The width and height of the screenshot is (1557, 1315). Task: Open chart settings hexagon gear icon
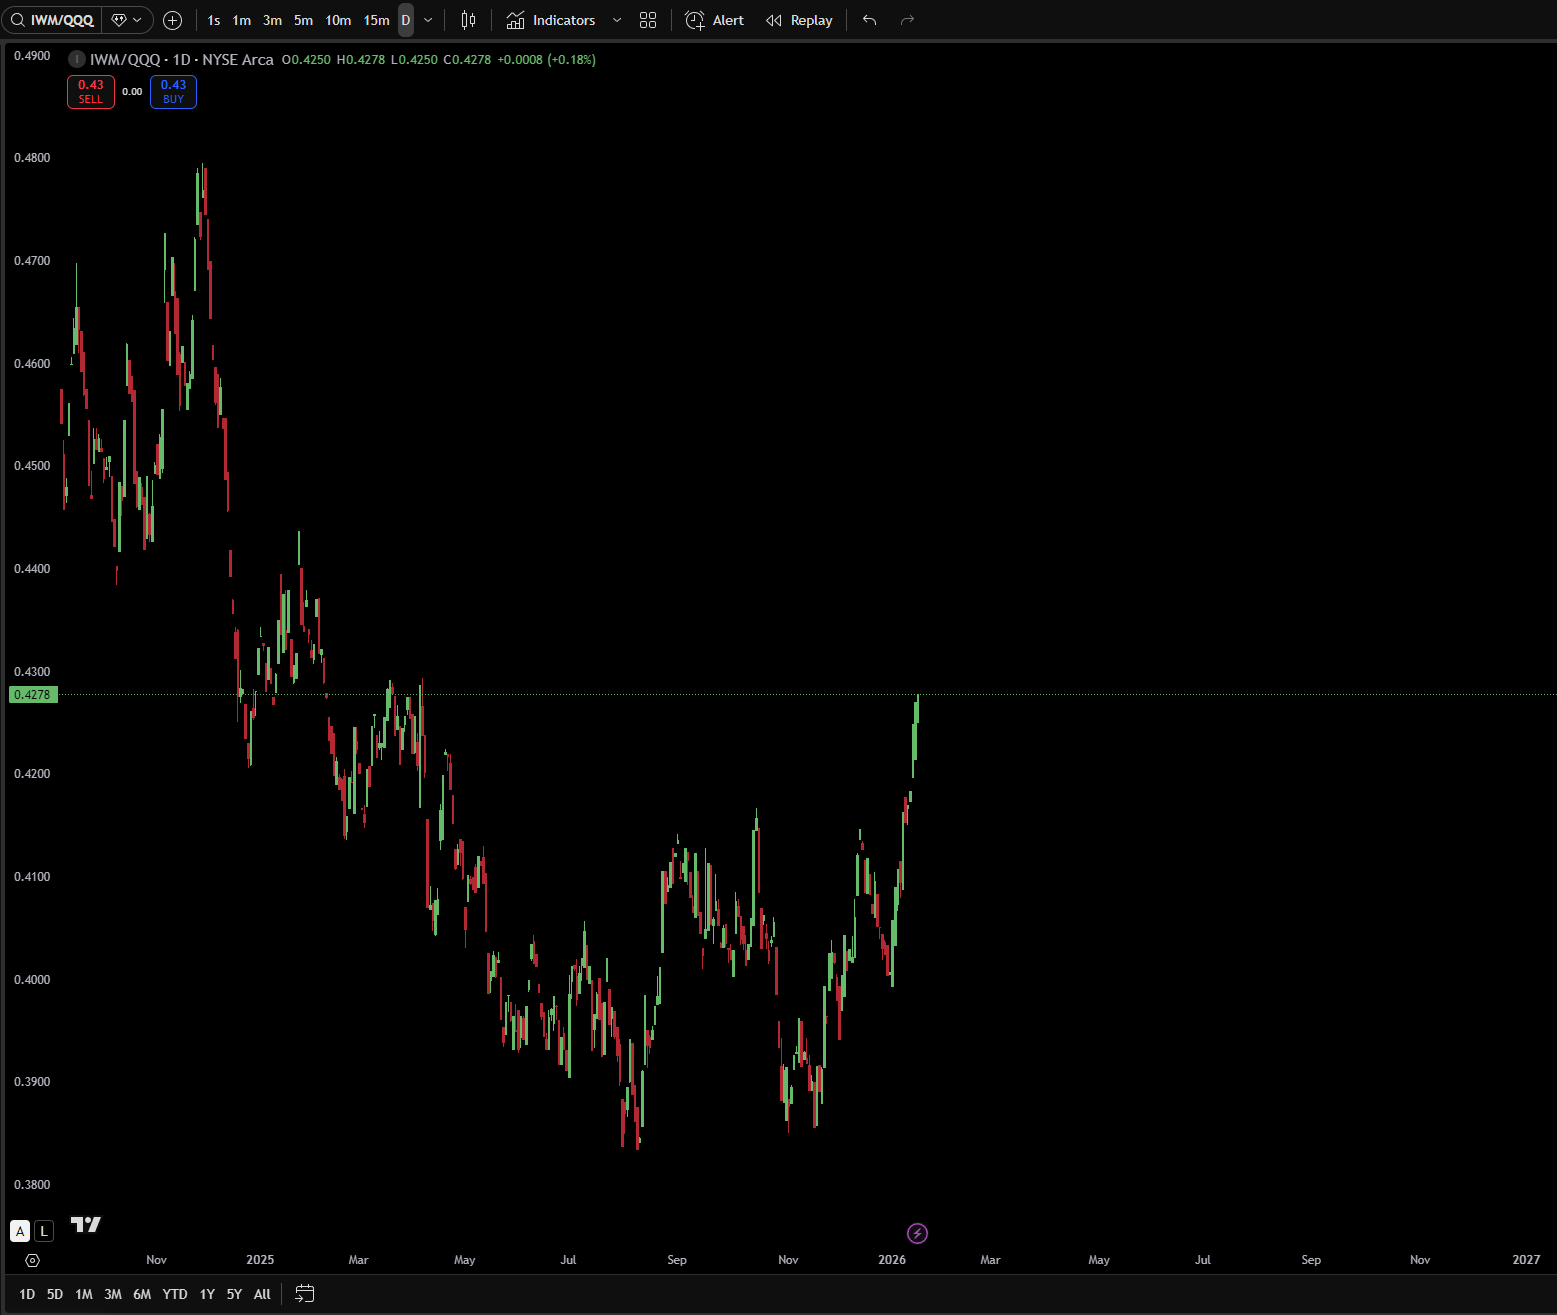[32, 1260]
